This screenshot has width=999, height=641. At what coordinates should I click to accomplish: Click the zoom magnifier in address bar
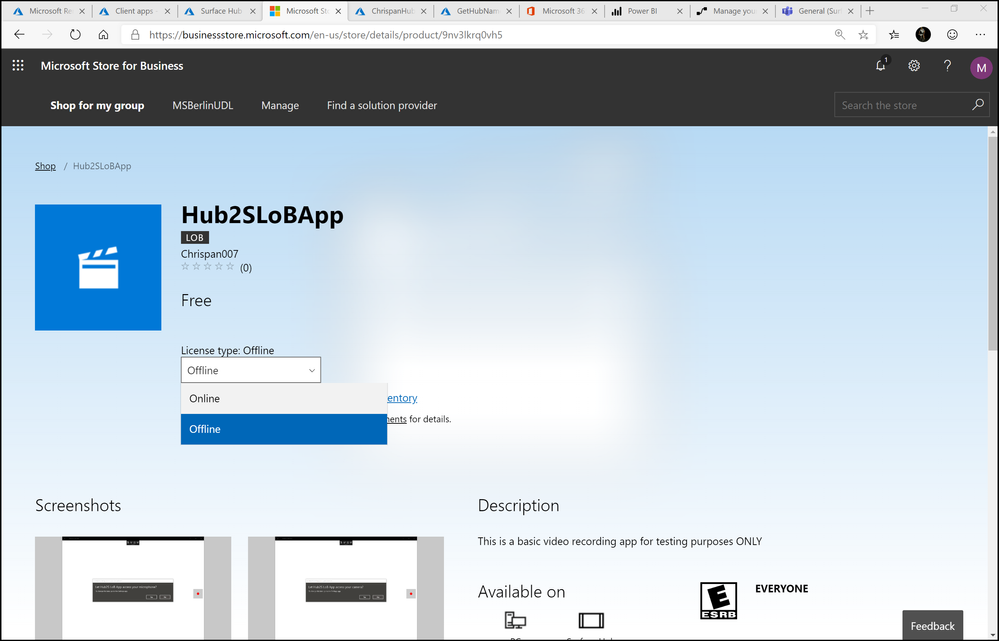840,34
